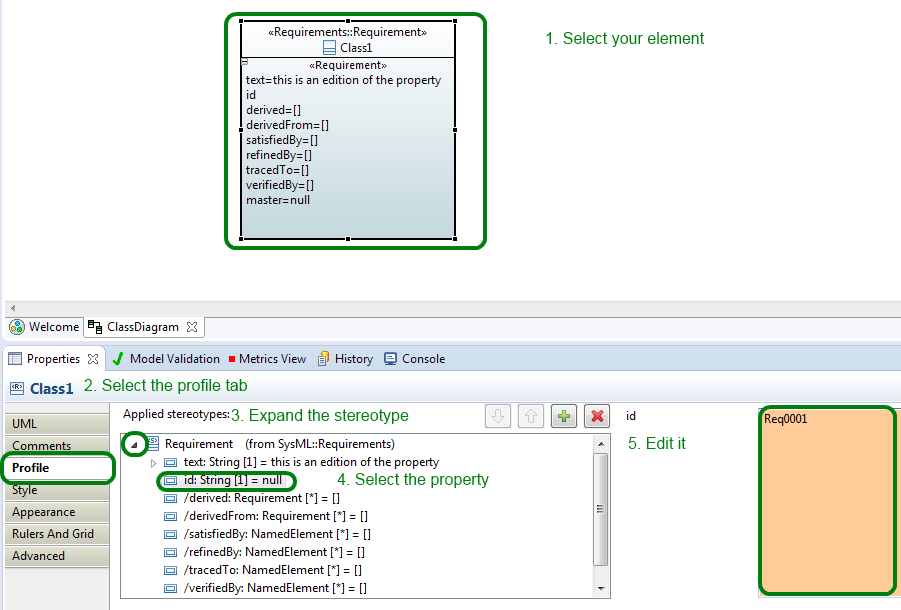Click the icon beside /derived: Requirement

tap(170, 498)
